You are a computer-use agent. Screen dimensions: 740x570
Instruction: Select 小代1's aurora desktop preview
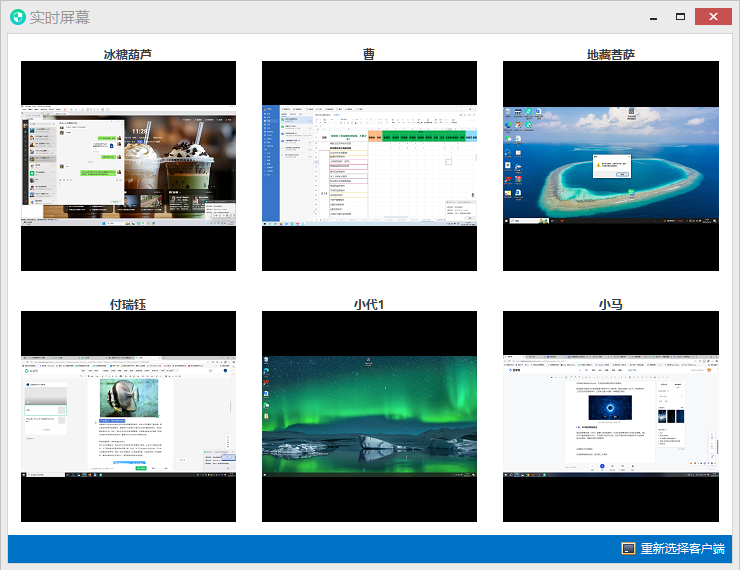click(x=369, y=416)
